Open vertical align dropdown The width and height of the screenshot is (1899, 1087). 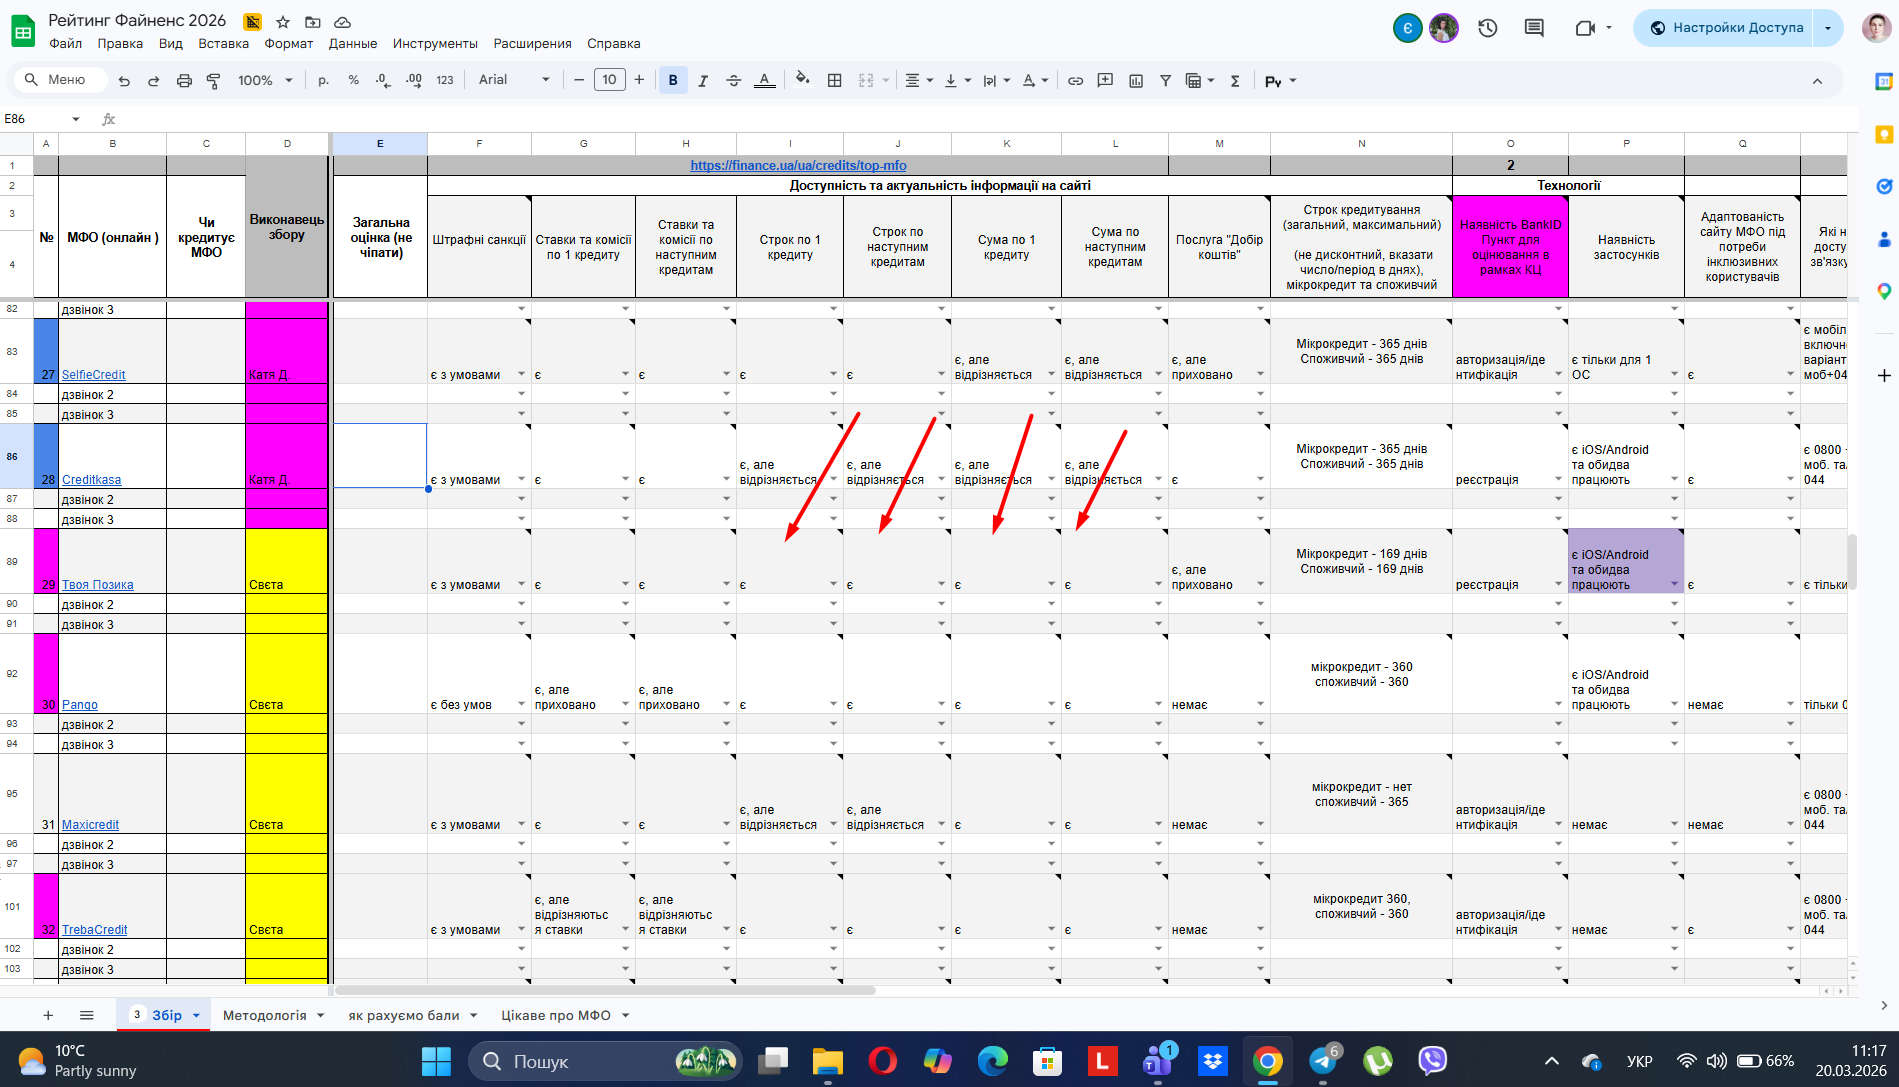tap(957, 80)
